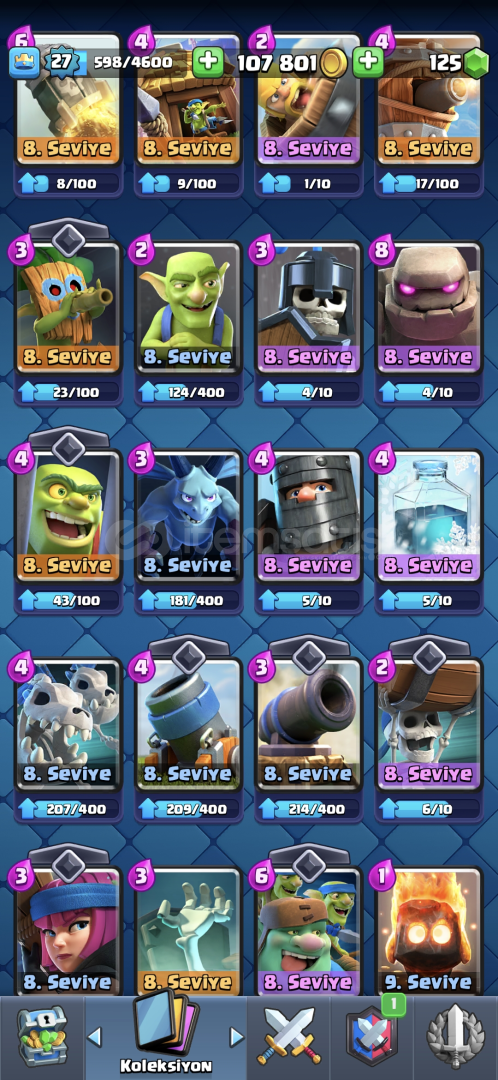Go to the crossed swords battle tab
498x1080 pixels.
pos(289,1037)
